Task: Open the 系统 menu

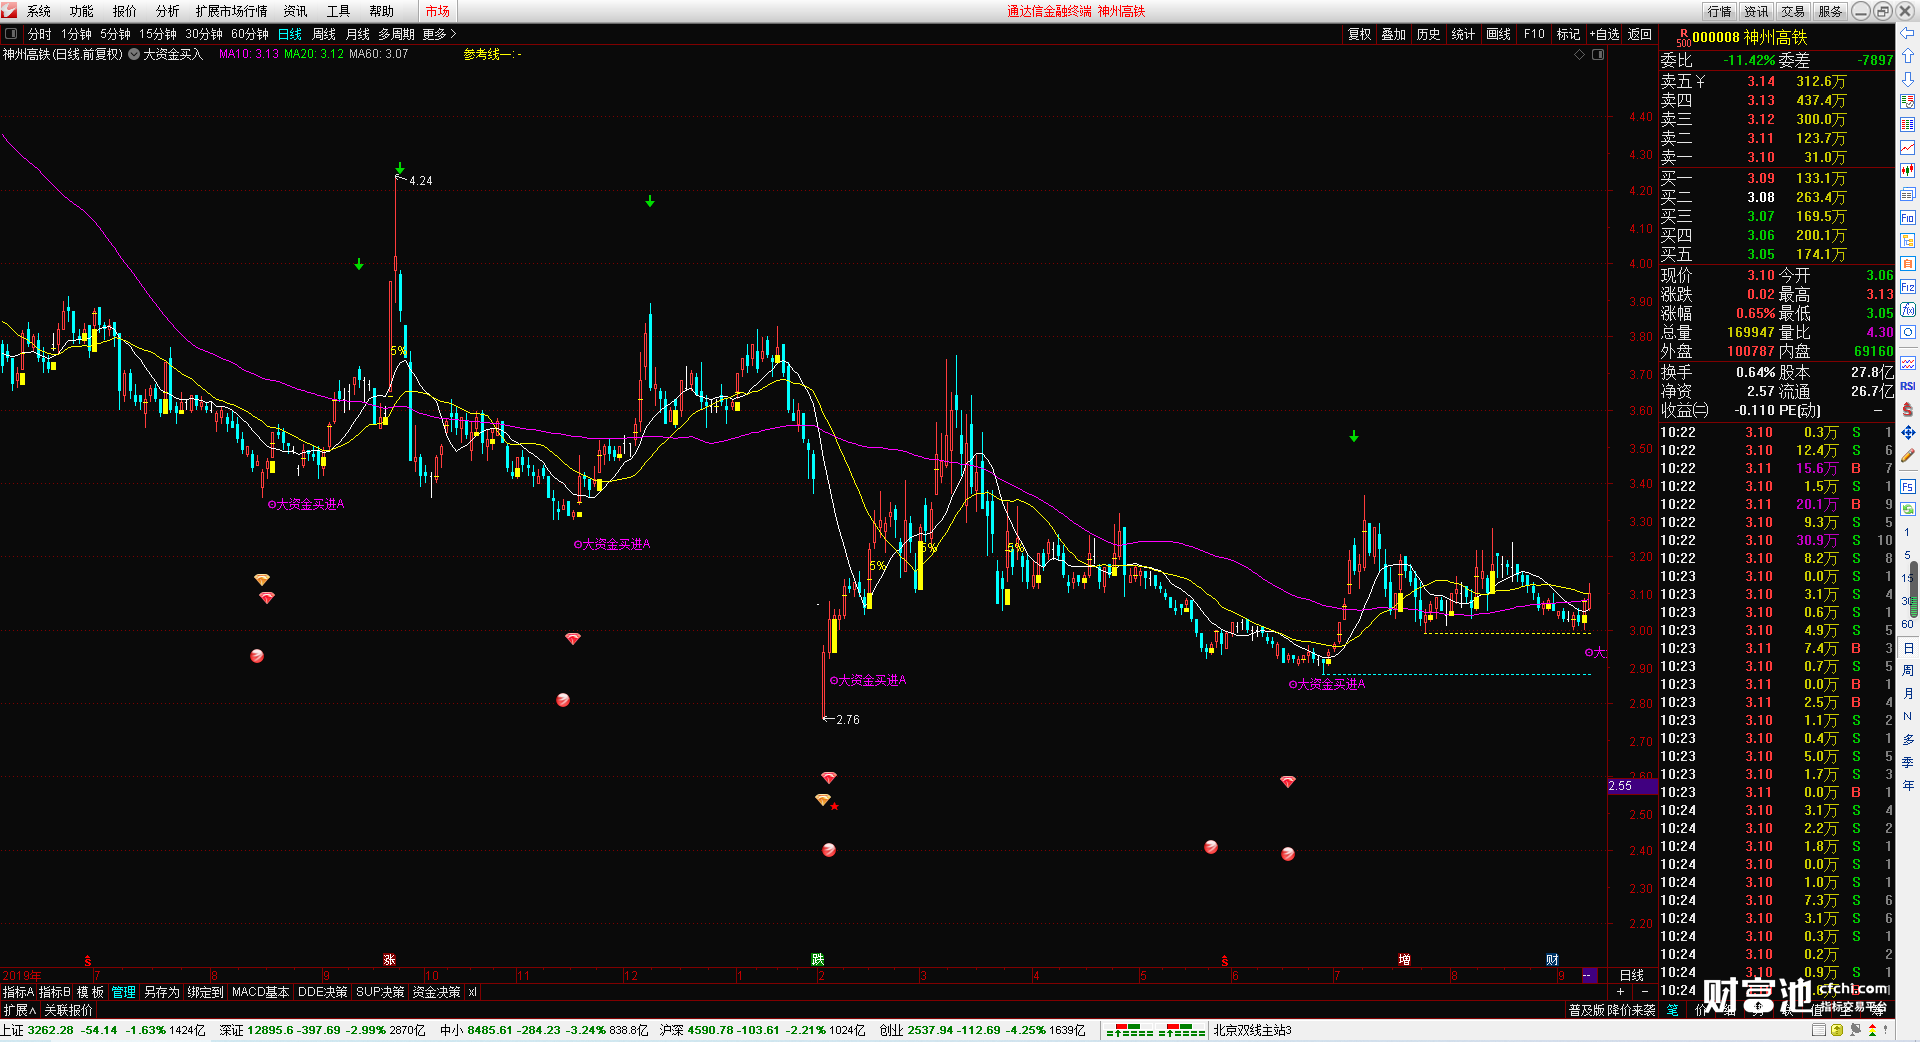Action: [x=39, y=11]
